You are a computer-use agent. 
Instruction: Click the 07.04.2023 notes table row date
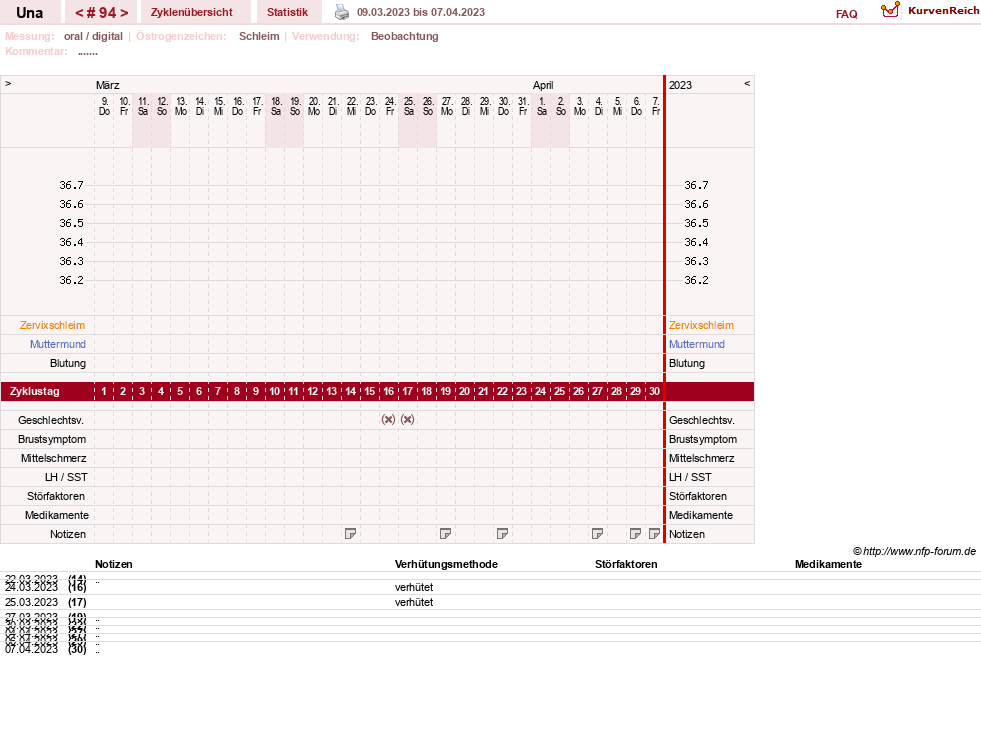(x=31, y=649)
